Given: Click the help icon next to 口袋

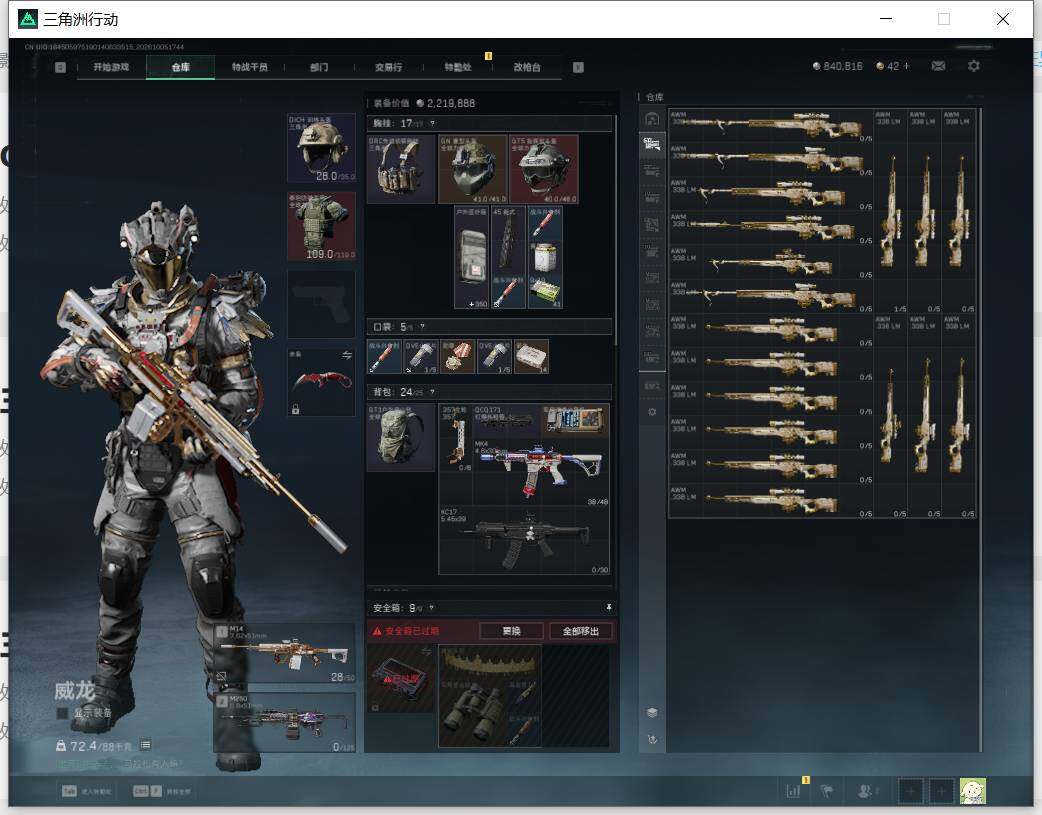Looking at the screenshot, I should pos(422,326).
